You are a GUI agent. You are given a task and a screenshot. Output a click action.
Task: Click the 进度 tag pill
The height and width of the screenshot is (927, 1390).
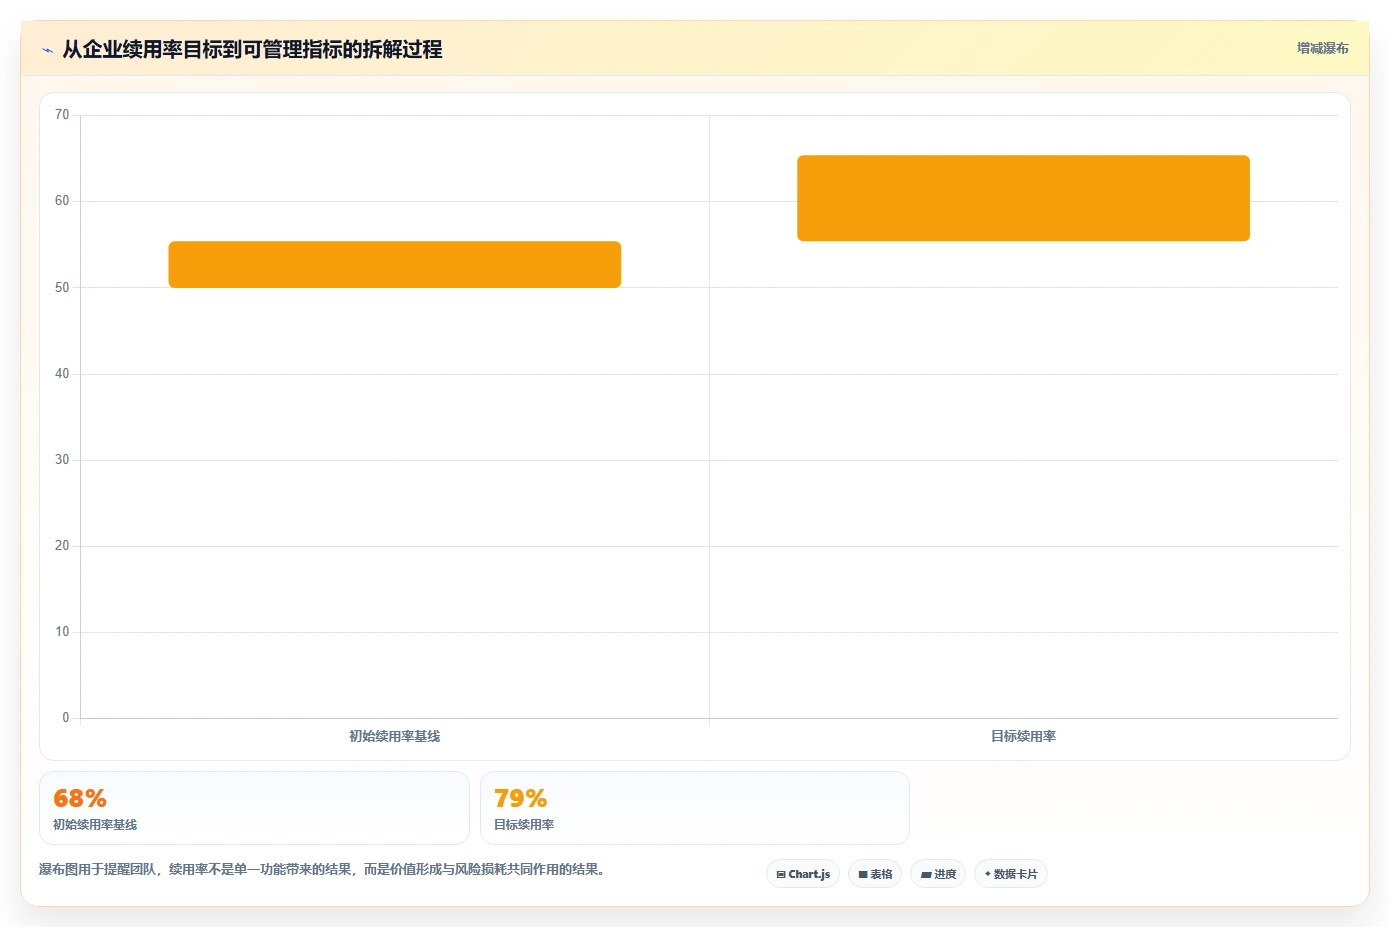(938, 874)
